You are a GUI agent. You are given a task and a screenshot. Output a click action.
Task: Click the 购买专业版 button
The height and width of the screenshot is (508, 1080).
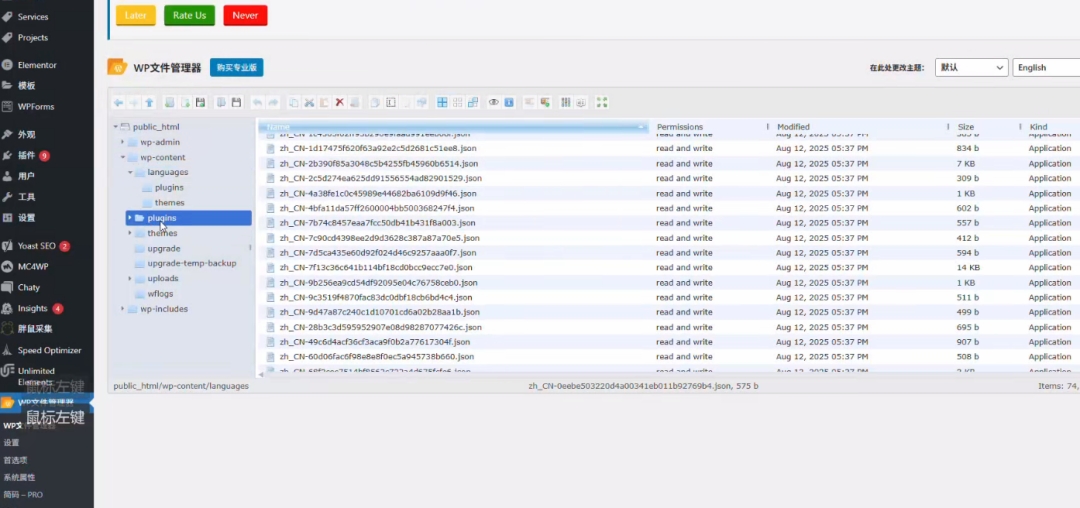pos(236,67)
